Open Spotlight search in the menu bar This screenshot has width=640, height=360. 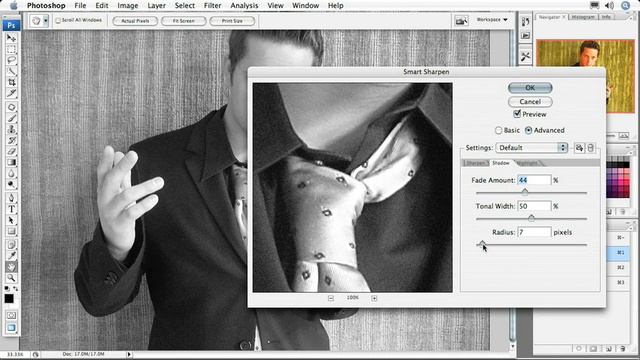pyautogui.click(x=625, y=5)
